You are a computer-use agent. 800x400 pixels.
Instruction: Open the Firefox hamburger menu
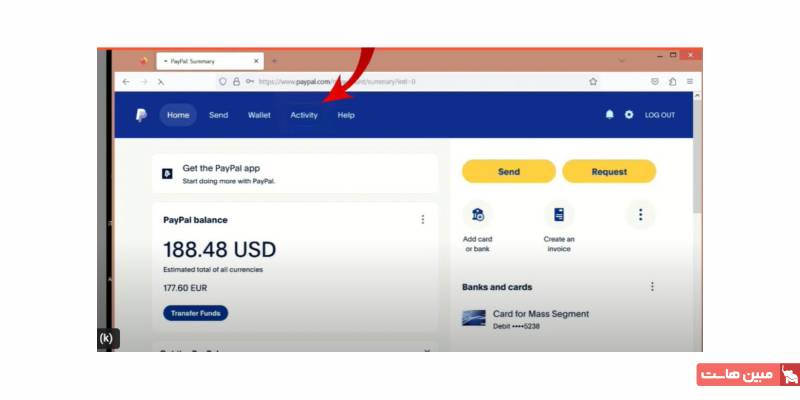click(x=690, y=82)
